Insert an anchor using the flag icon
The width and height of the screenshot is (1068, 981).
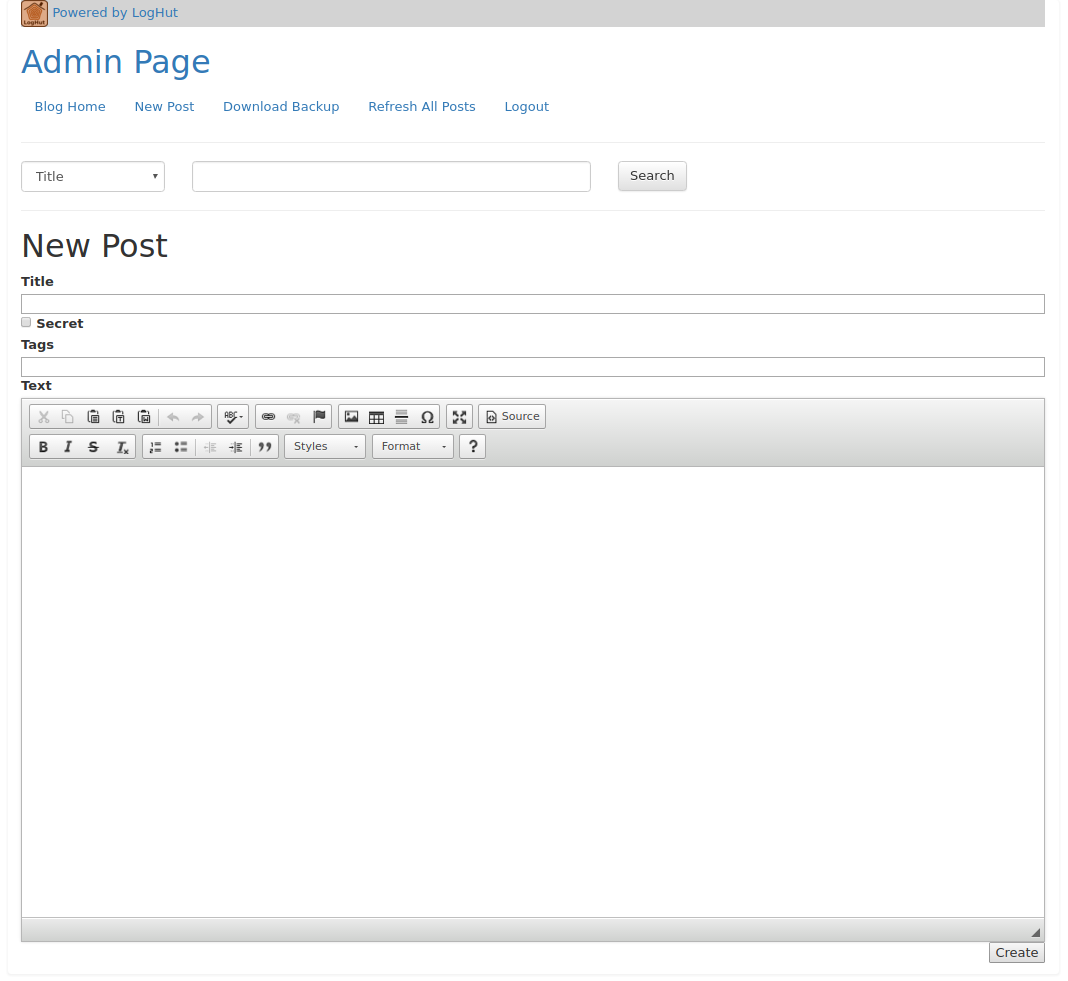tap(318, 416)
